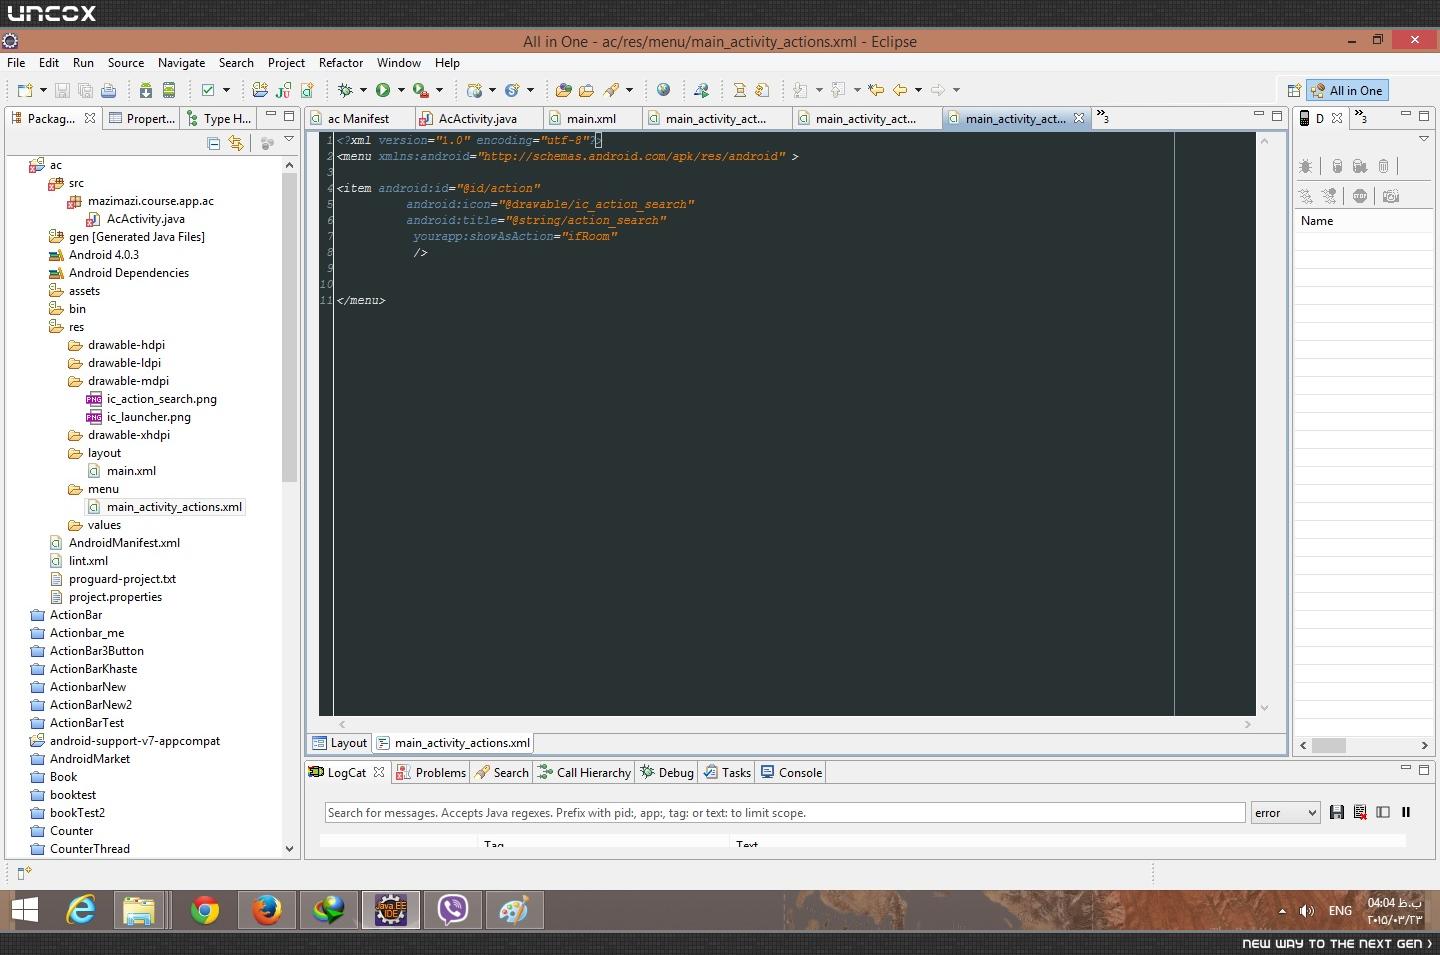The height and width of the screenshot is (955, 1440).
Task: Click the LogCat message search field
Action: [x=785, y=813]
